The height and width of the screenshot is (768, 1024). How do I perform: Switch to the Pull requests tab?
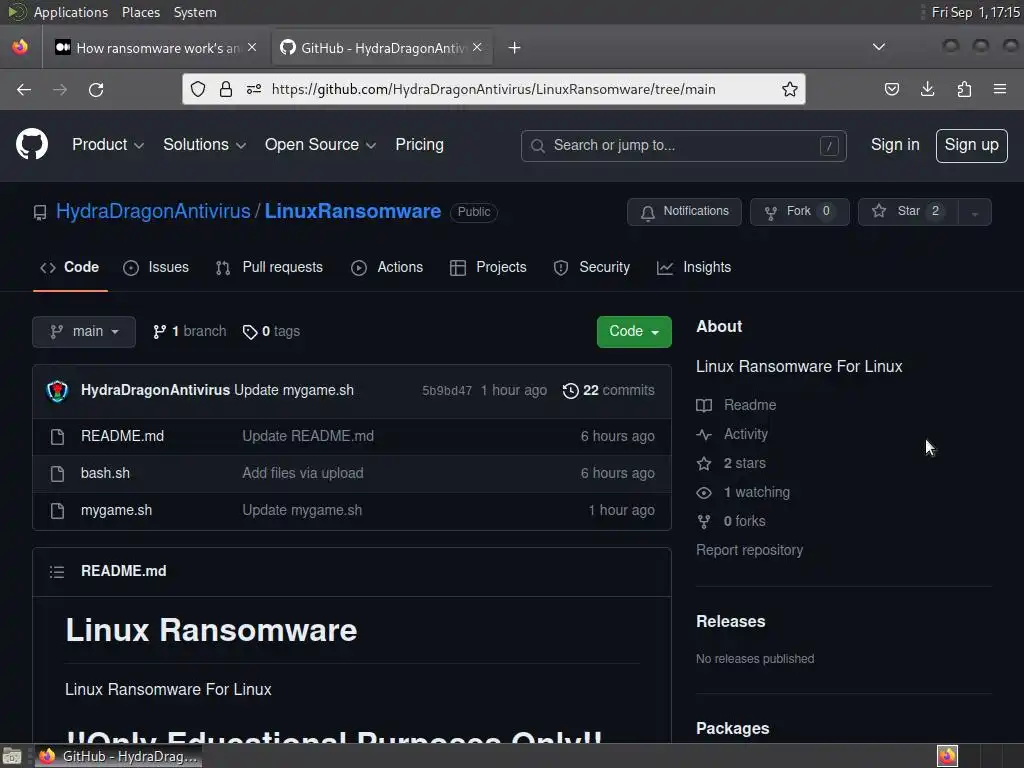(x=269, y=268)
